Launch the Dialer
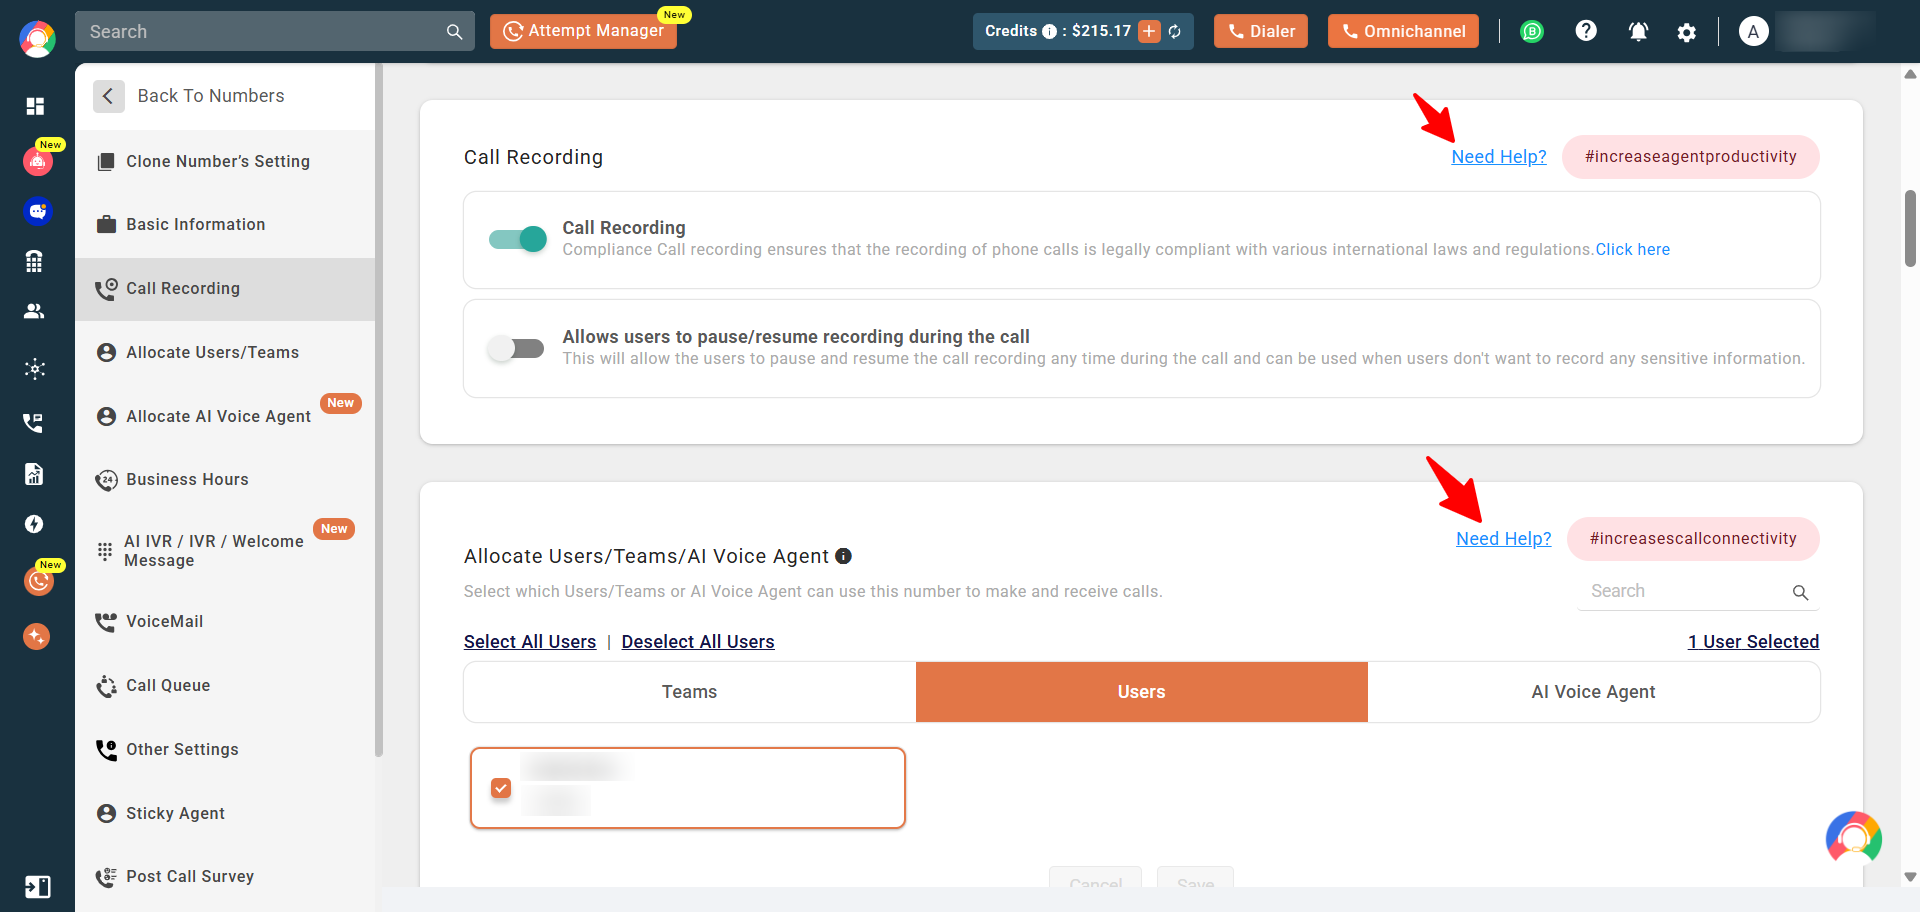1920x912 pixels. [x=1260, y=31]
